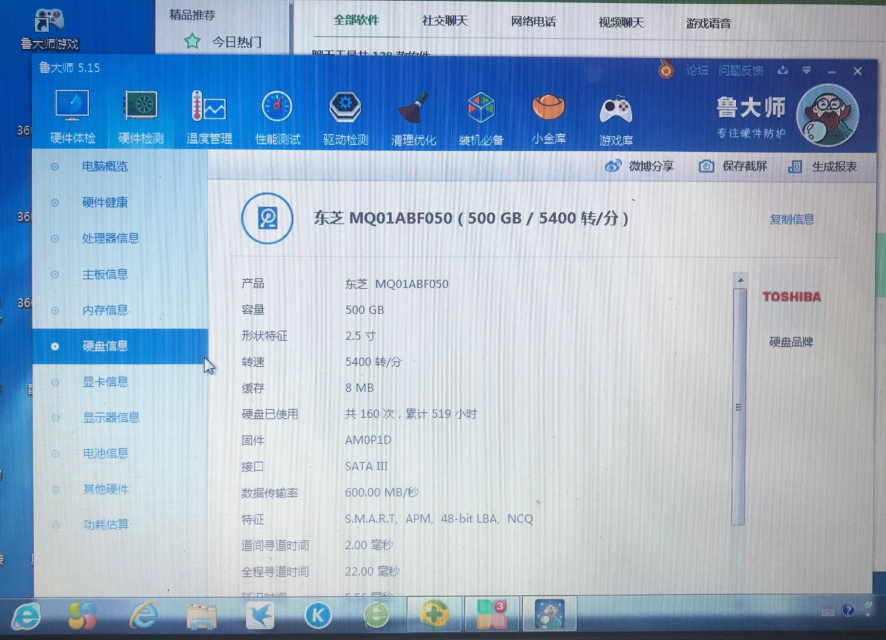
Task: Click the details list scrollbar thumb
Action: 739,407
